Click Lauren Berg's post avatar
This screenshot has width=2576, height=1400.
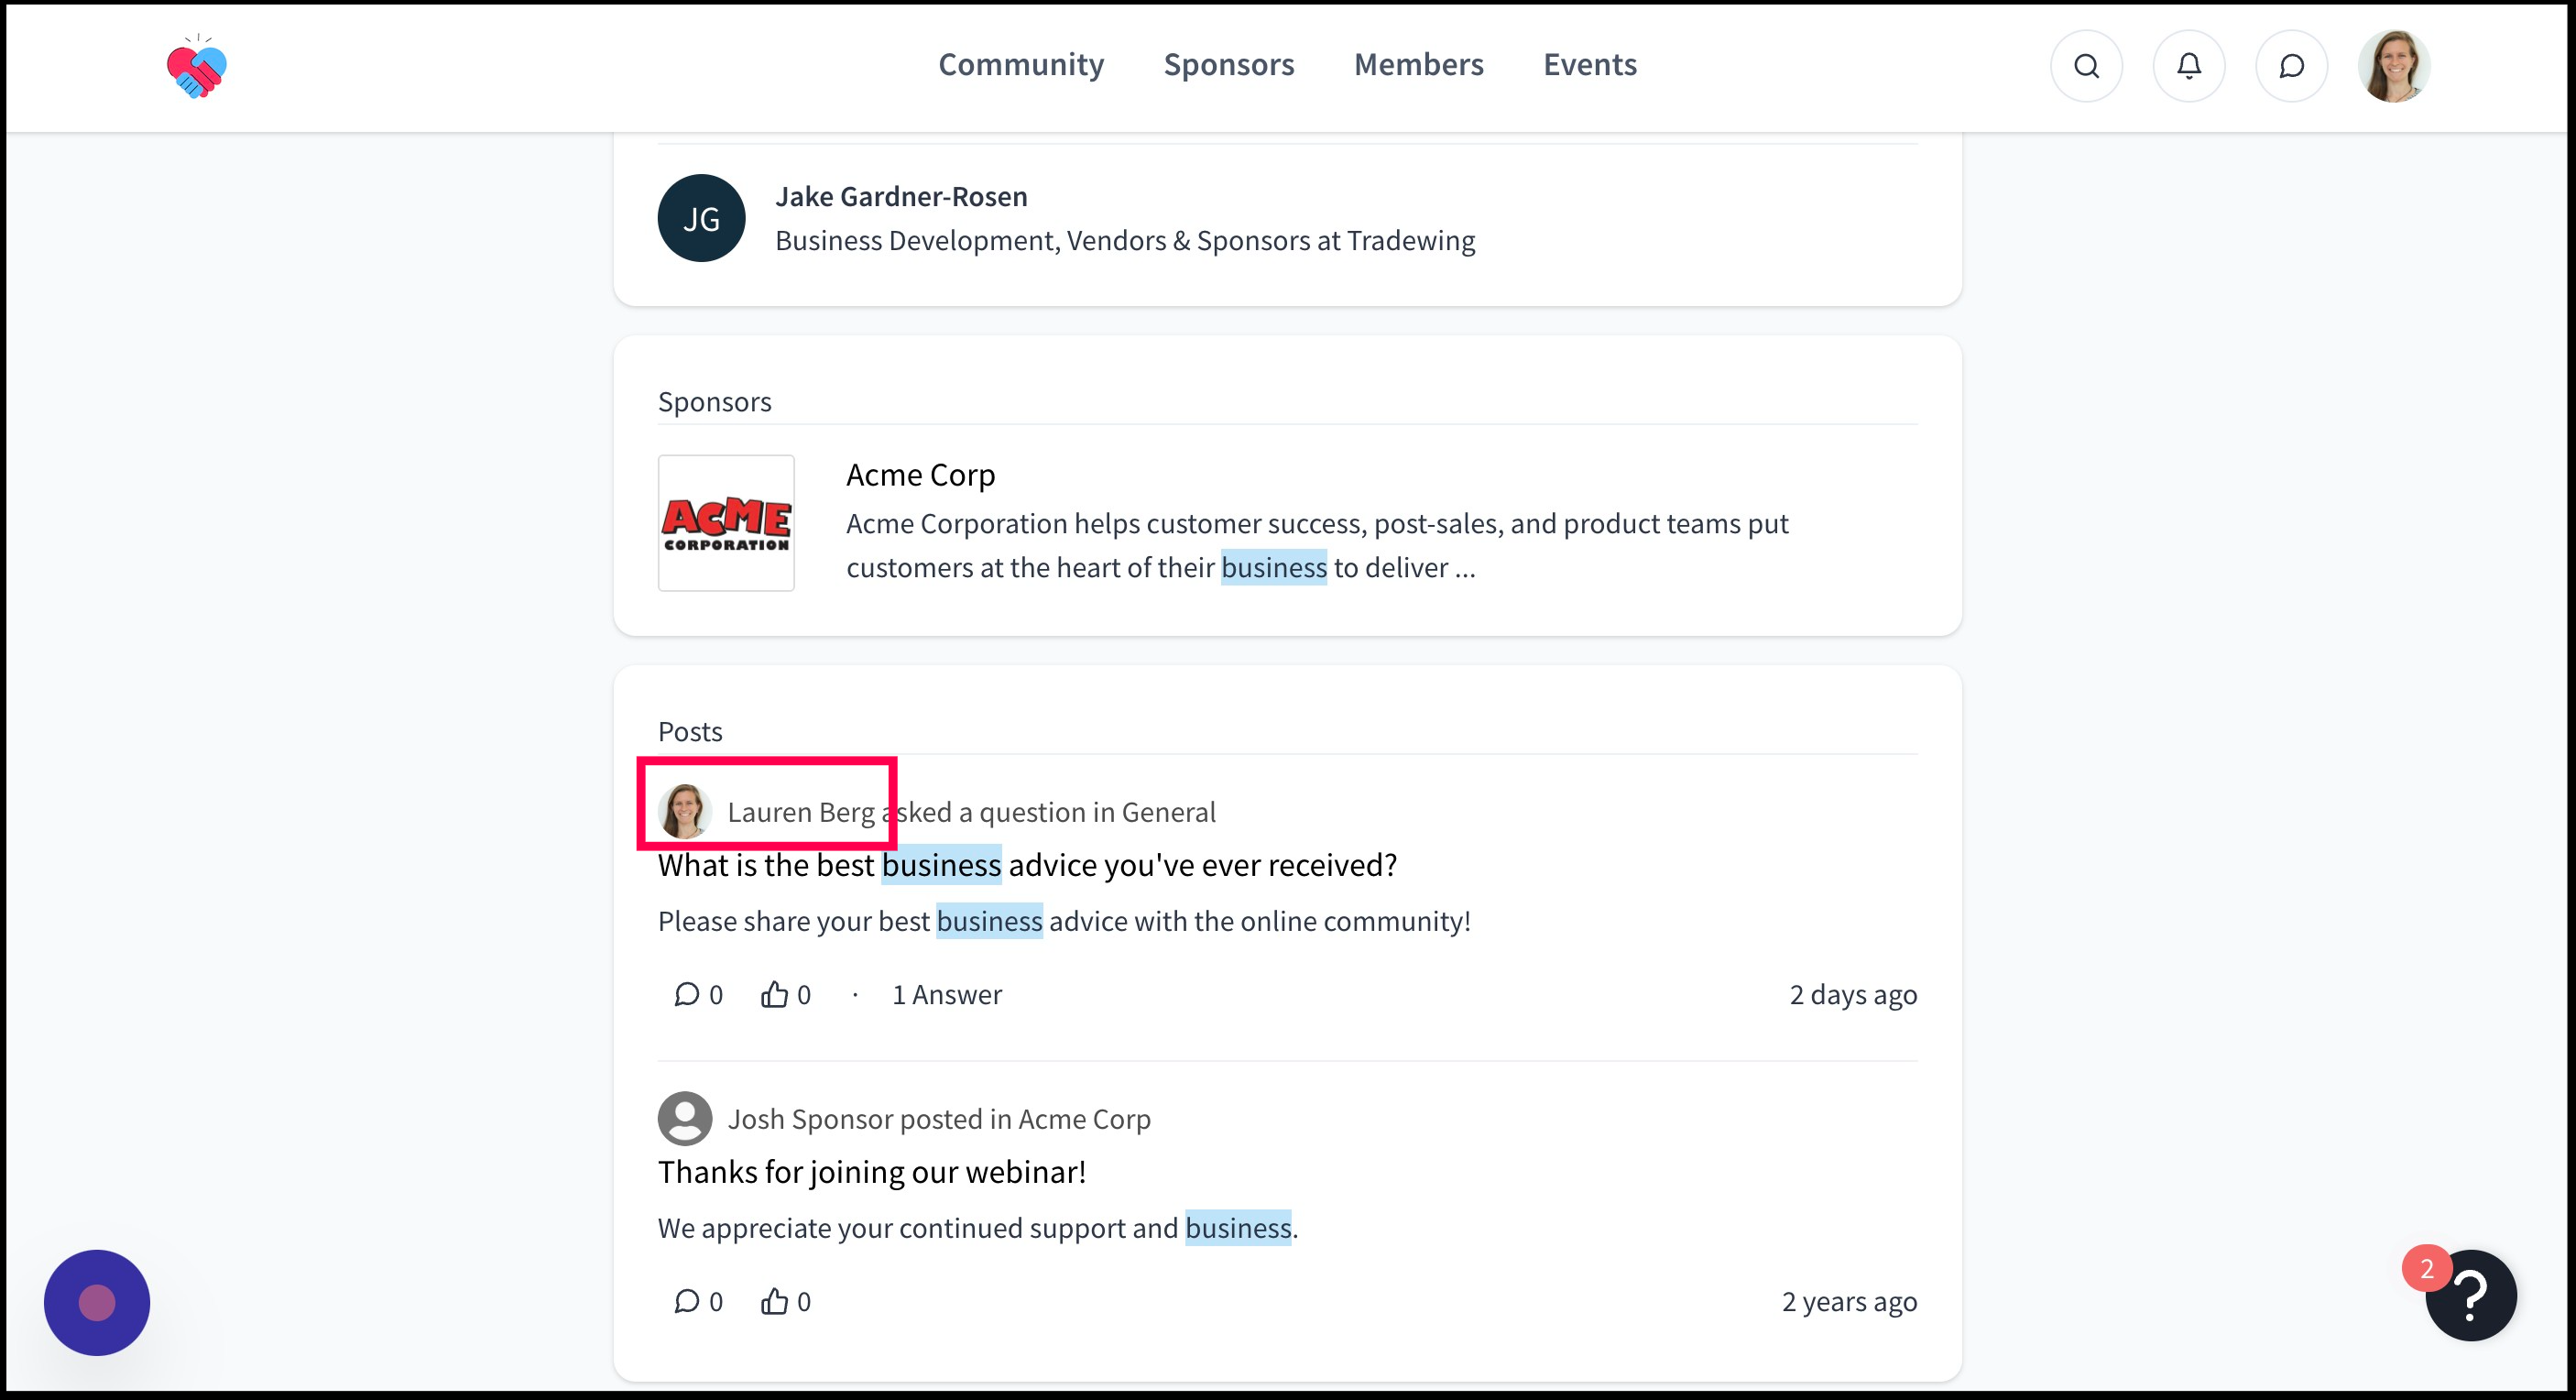(685, 811)
